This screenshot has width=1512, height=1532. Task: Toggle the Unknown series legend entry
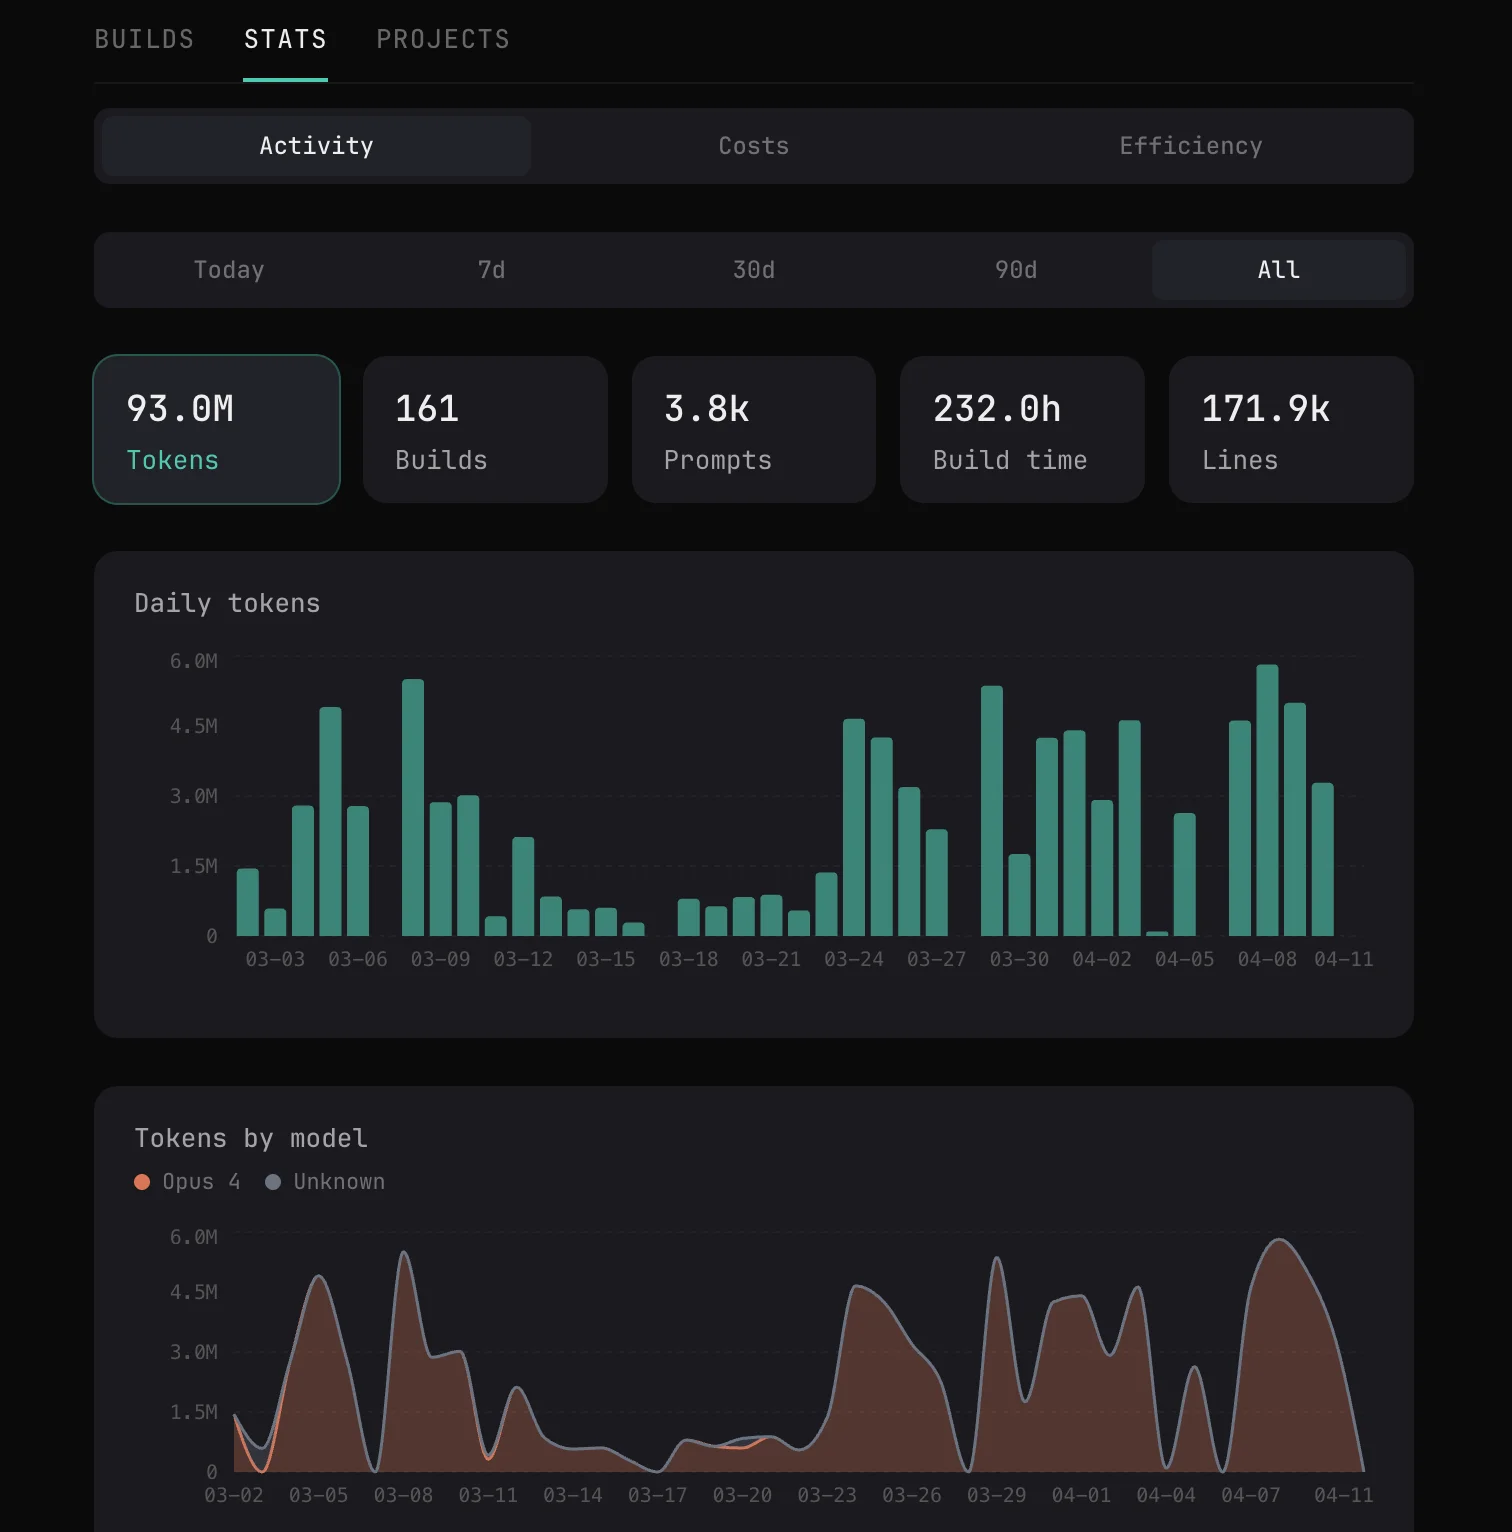pyautogui.click(x=273, y=1182)
